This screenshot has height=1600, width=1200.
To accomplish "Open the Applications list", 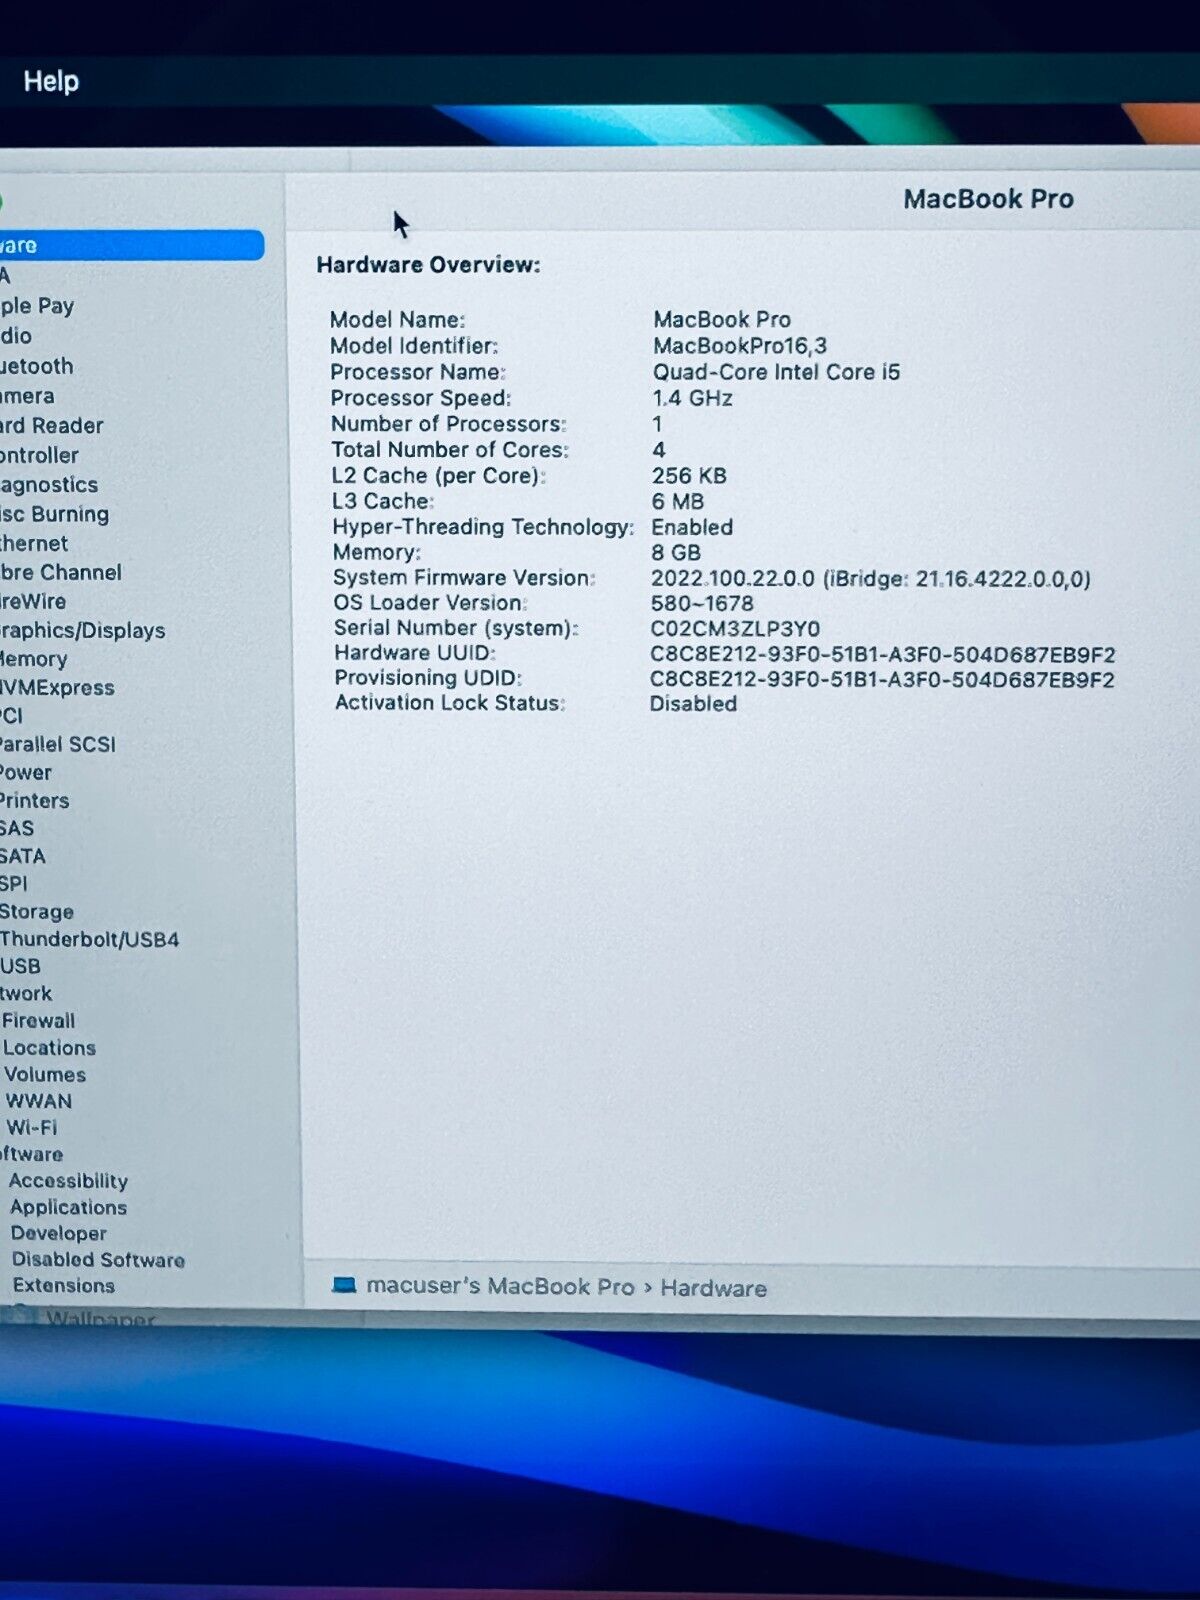I will [68, 1207].
